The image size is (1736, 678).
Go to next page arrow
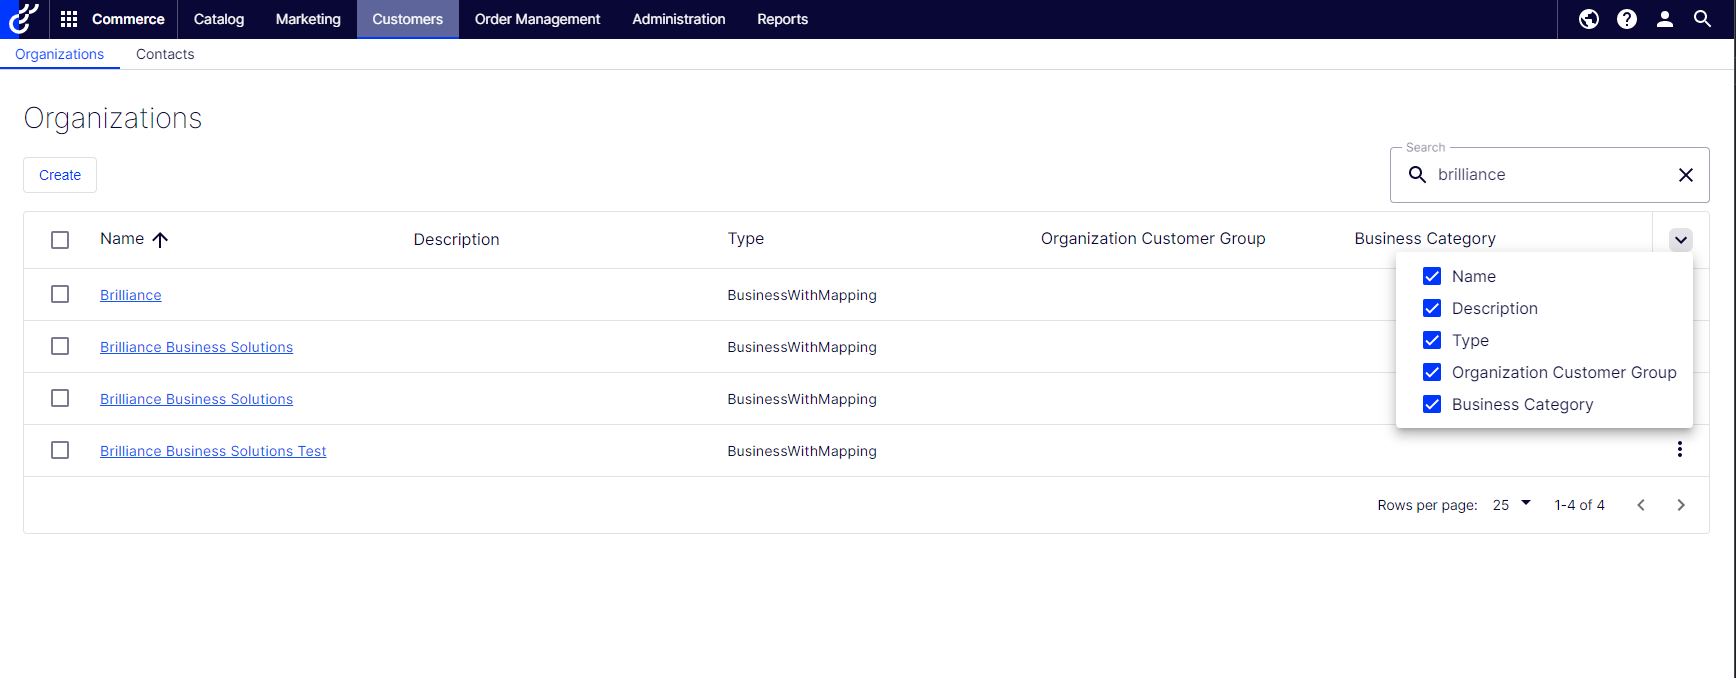(x=1681, y=505)
